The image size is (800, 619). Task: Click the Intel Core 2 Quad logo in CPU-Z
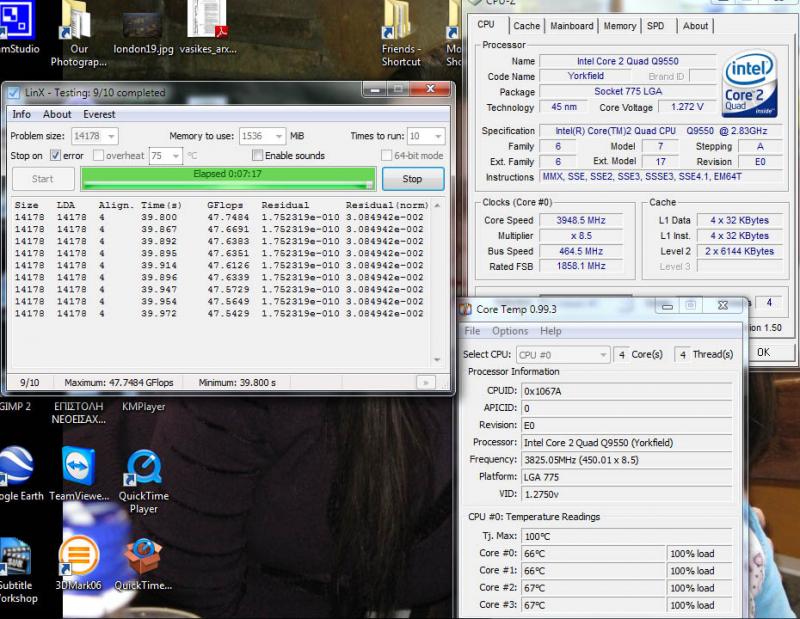point(749,84)
